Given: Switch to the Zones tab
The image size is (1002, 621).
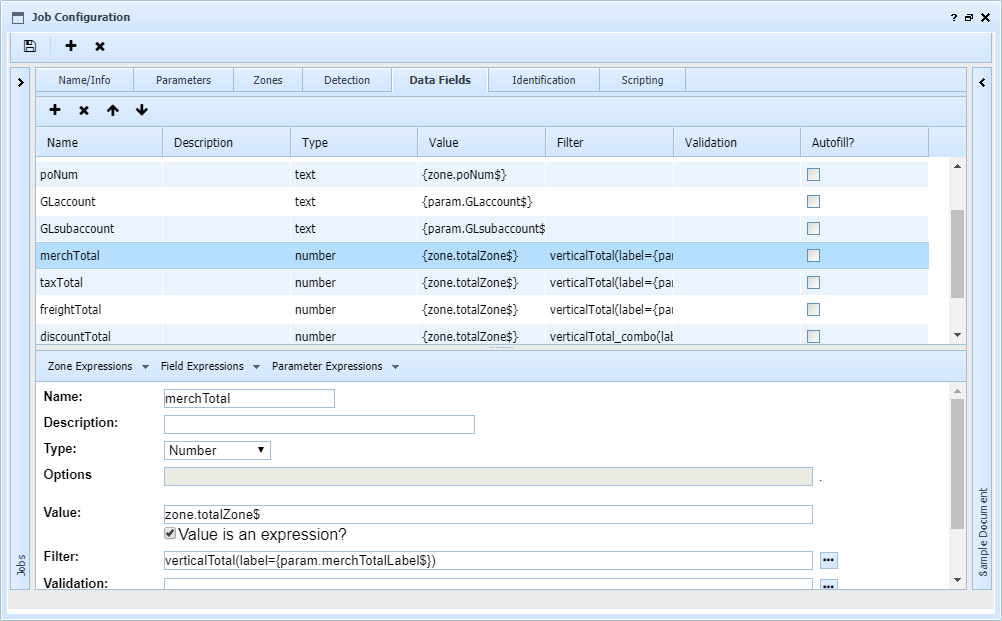Looking at the screenshot, I should point(267,80).
